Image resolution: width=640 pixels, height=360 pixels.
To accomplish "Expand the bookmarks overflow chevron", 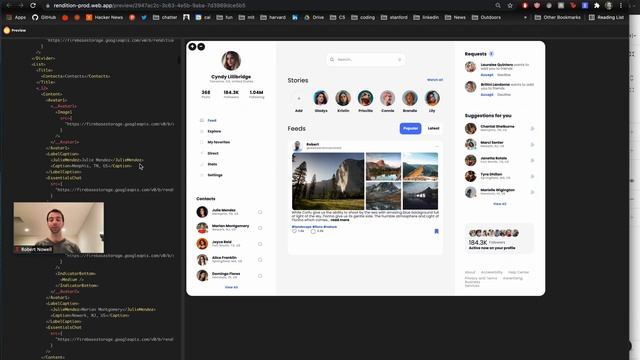I will pos(525,18).
